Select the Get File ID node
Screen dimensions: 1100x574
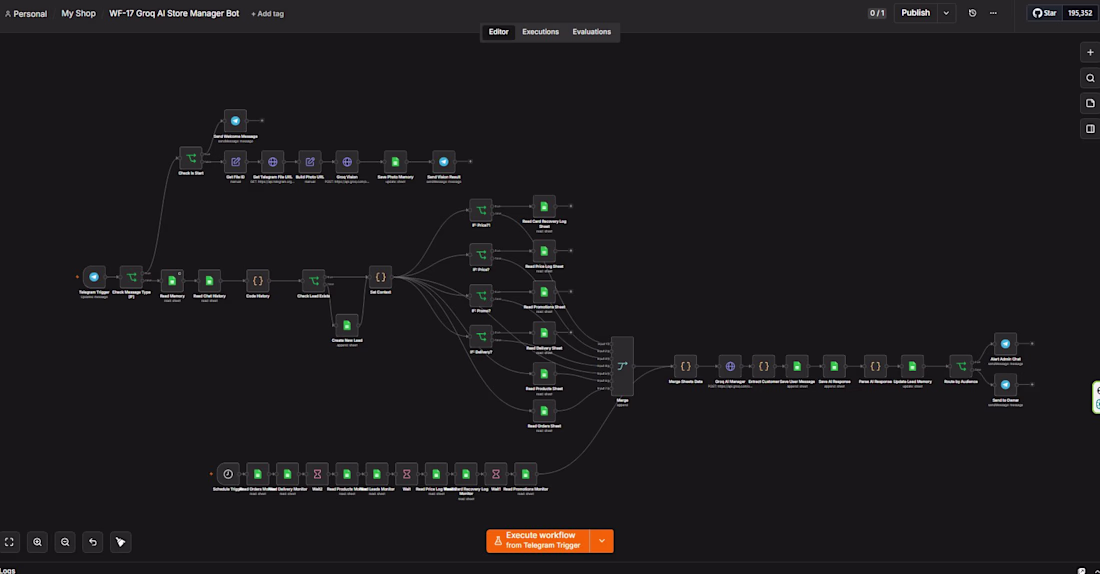(236, 162)
